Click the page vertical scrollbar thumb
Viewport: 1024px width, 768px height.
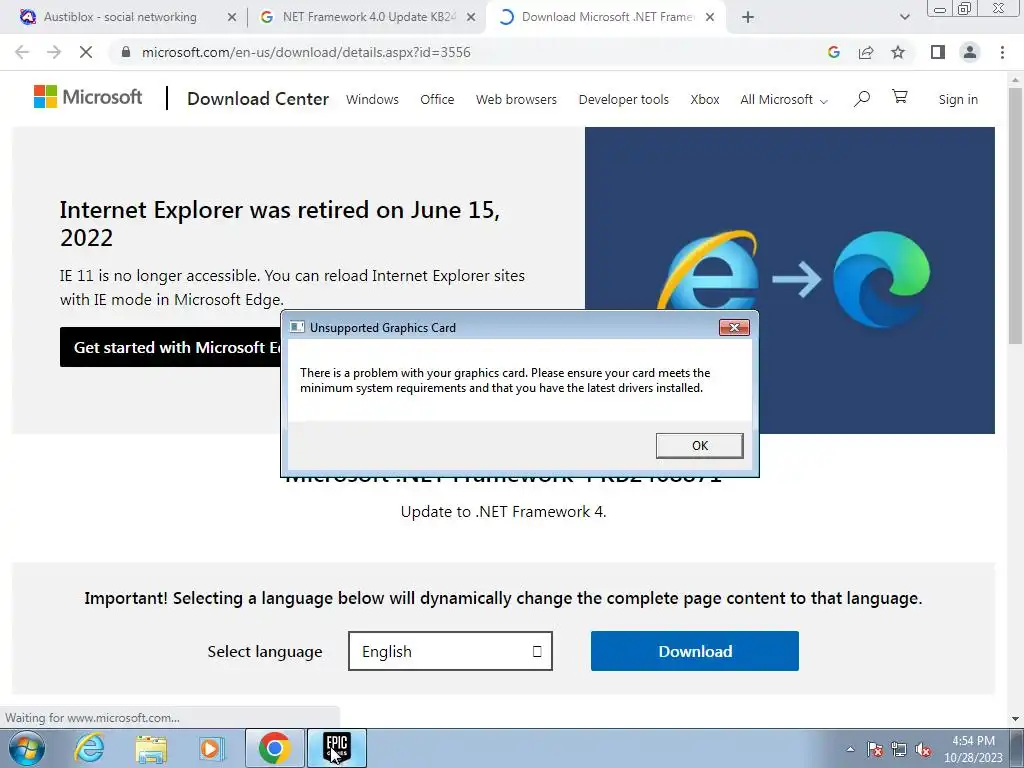(1016, 216)
